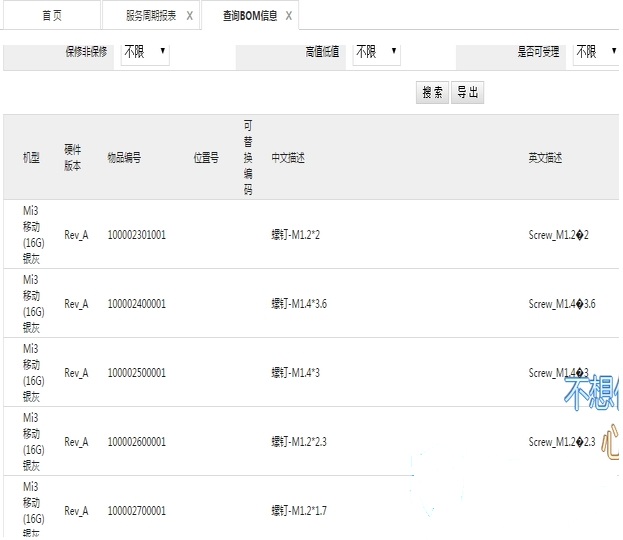Click Rev_A in the 100002400001 row
The height and width of the screenshot is (540, 623).
76,304
